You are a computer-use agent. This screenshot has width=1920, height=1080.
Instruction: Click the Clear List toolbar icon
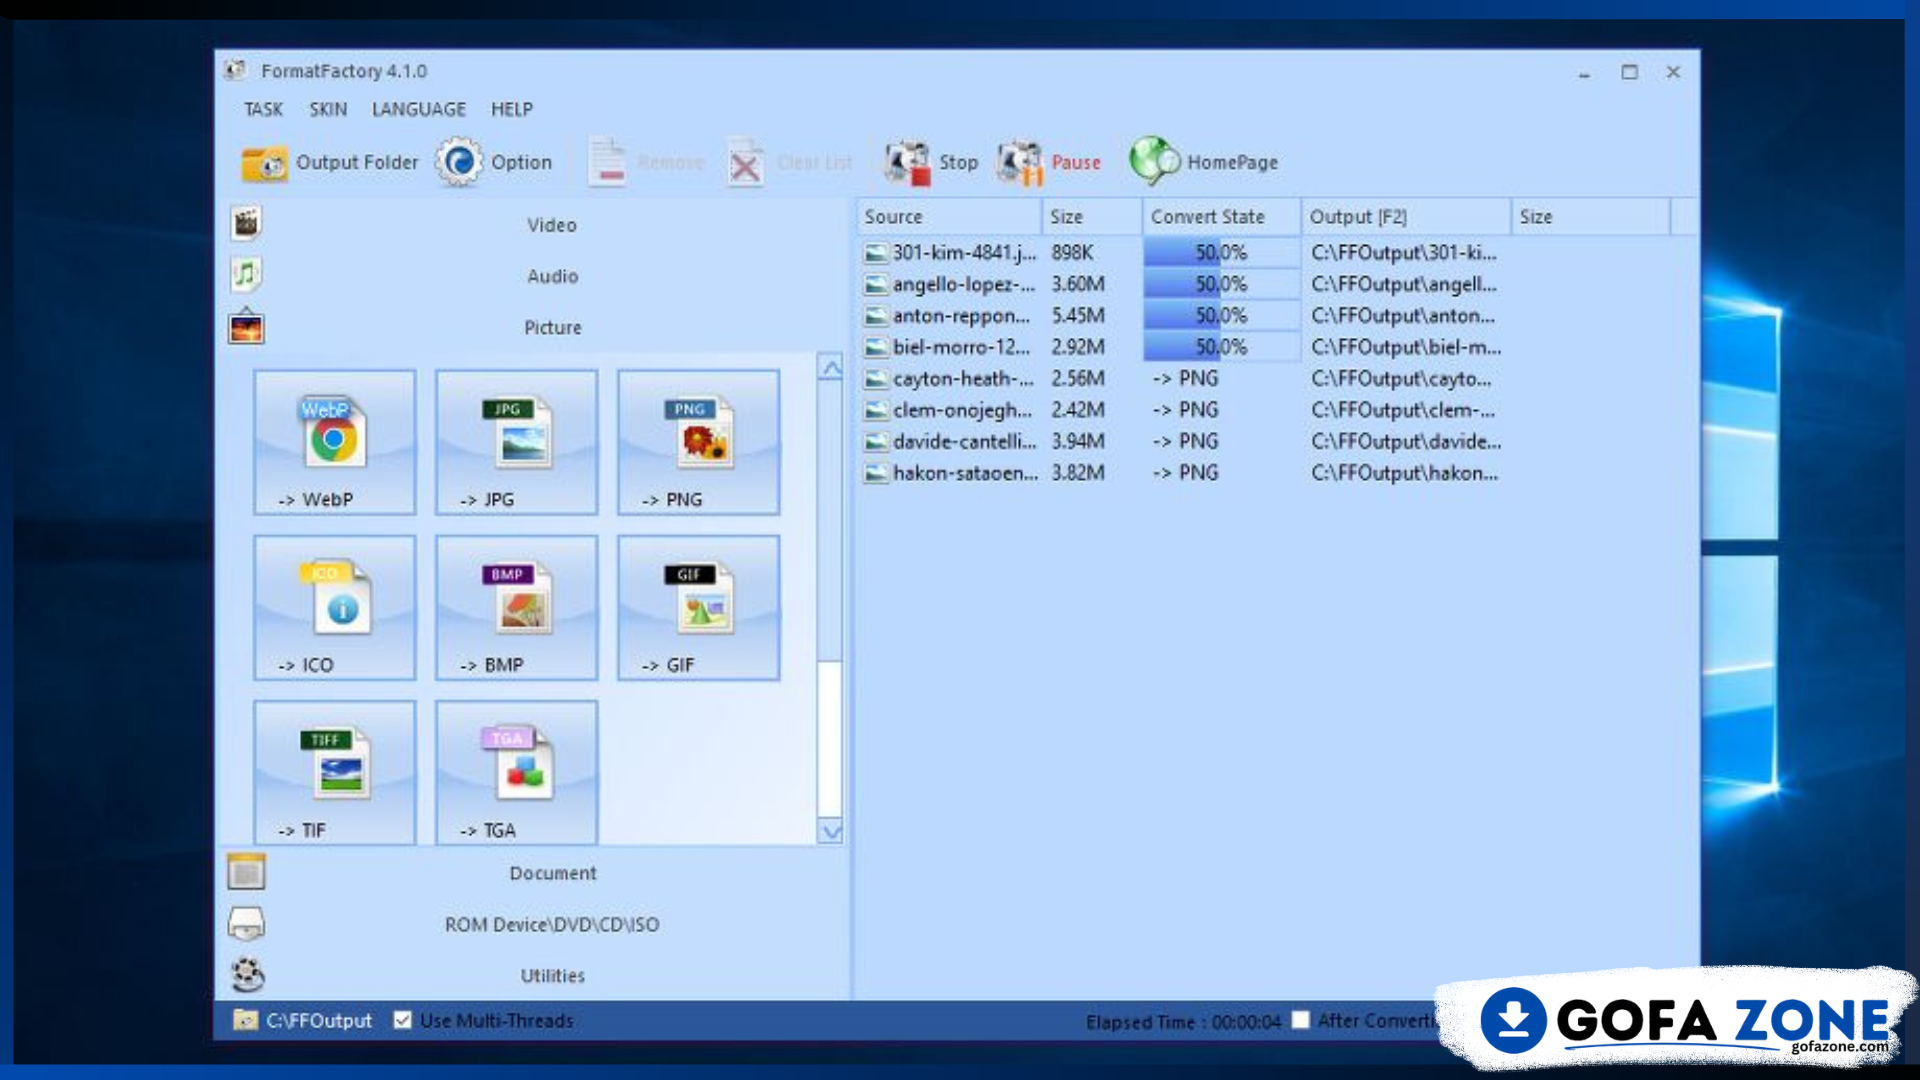[x=745, y=162]
